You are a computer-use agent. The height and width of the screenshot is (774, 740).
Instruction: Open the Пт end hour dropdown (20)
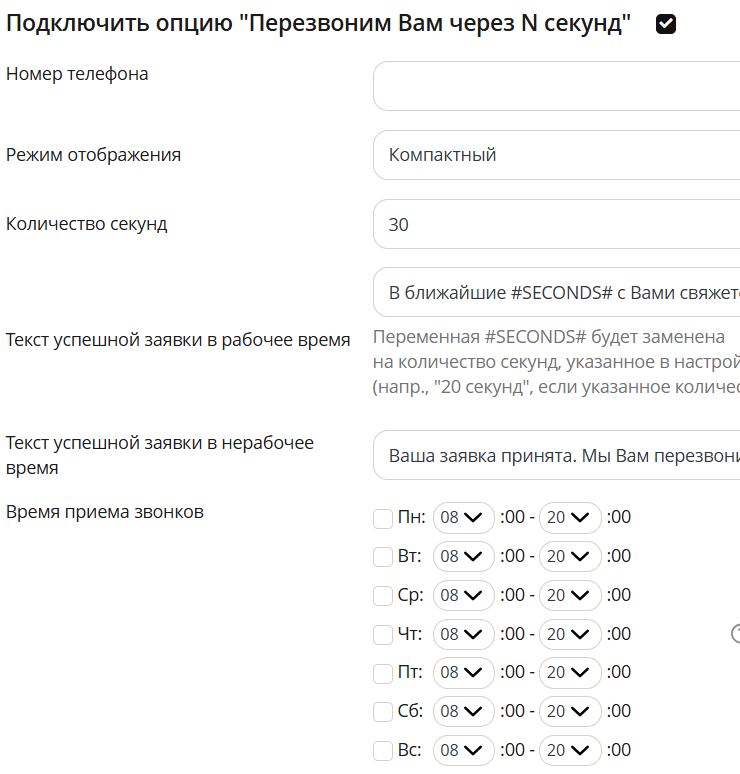pyautogui.click(x=570, y=672)
